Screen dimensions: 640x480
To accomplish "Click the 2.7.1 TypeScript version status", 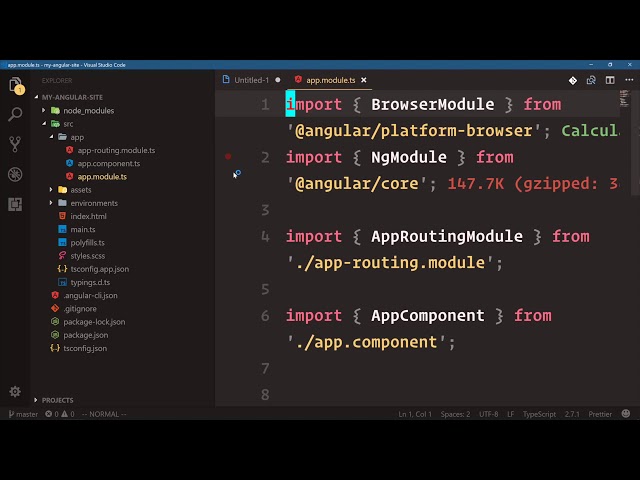I will [572, 414].
